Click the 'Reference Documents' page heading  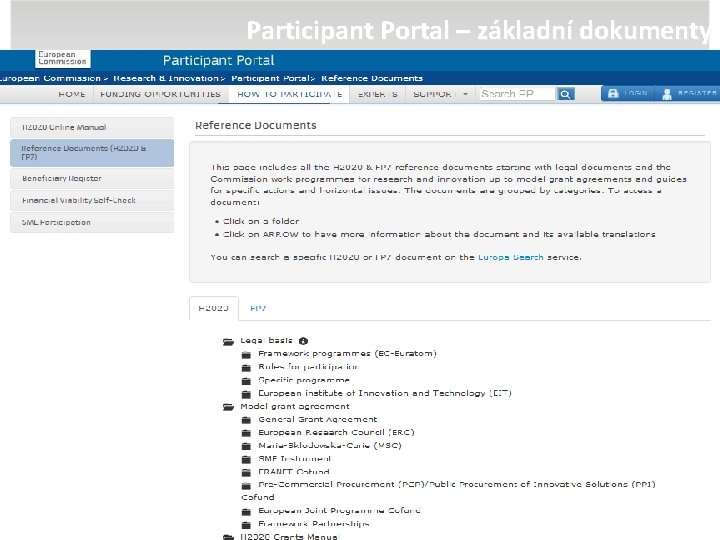tap(256, 125)
